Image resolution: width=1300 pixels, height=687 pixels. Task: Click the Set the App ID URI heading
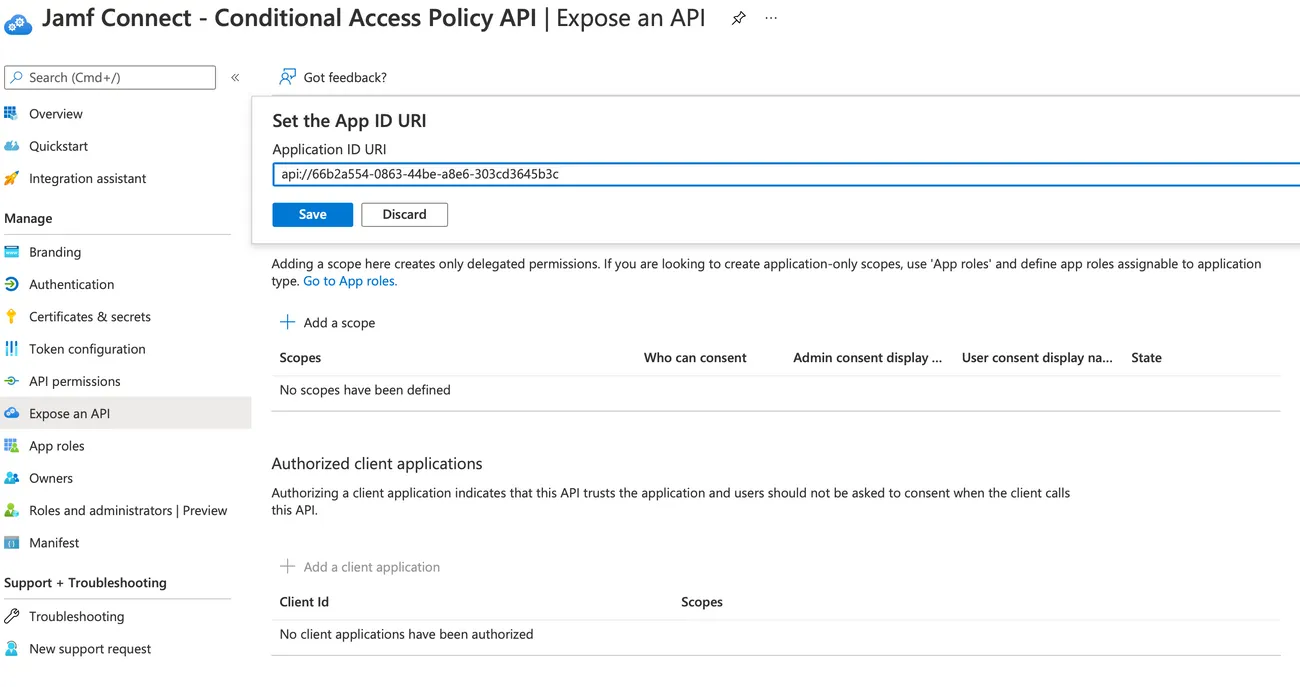click(x=349, y=120)
